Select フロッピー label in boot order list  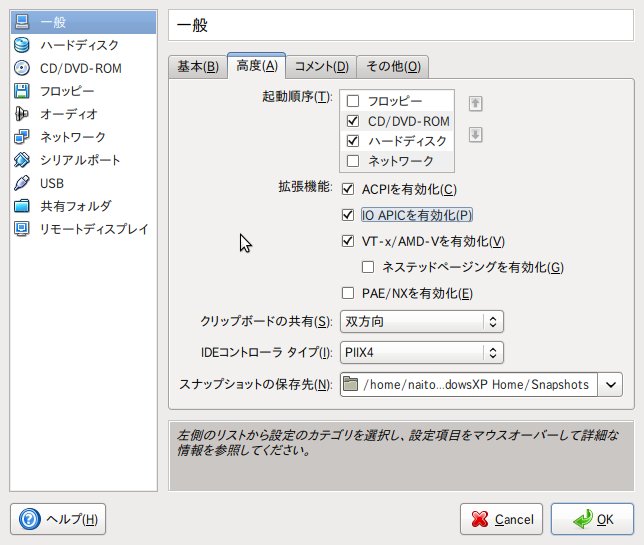[x=395, y=101]
